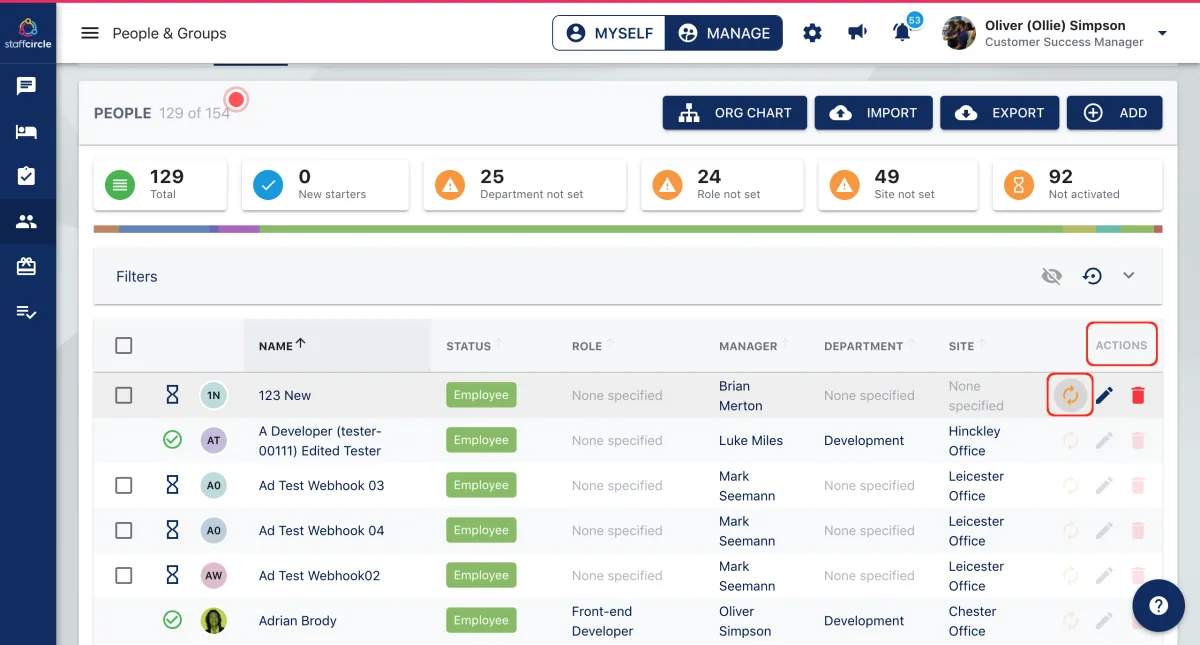Click trash icon in A Developer row

[x=1138, y=440]
